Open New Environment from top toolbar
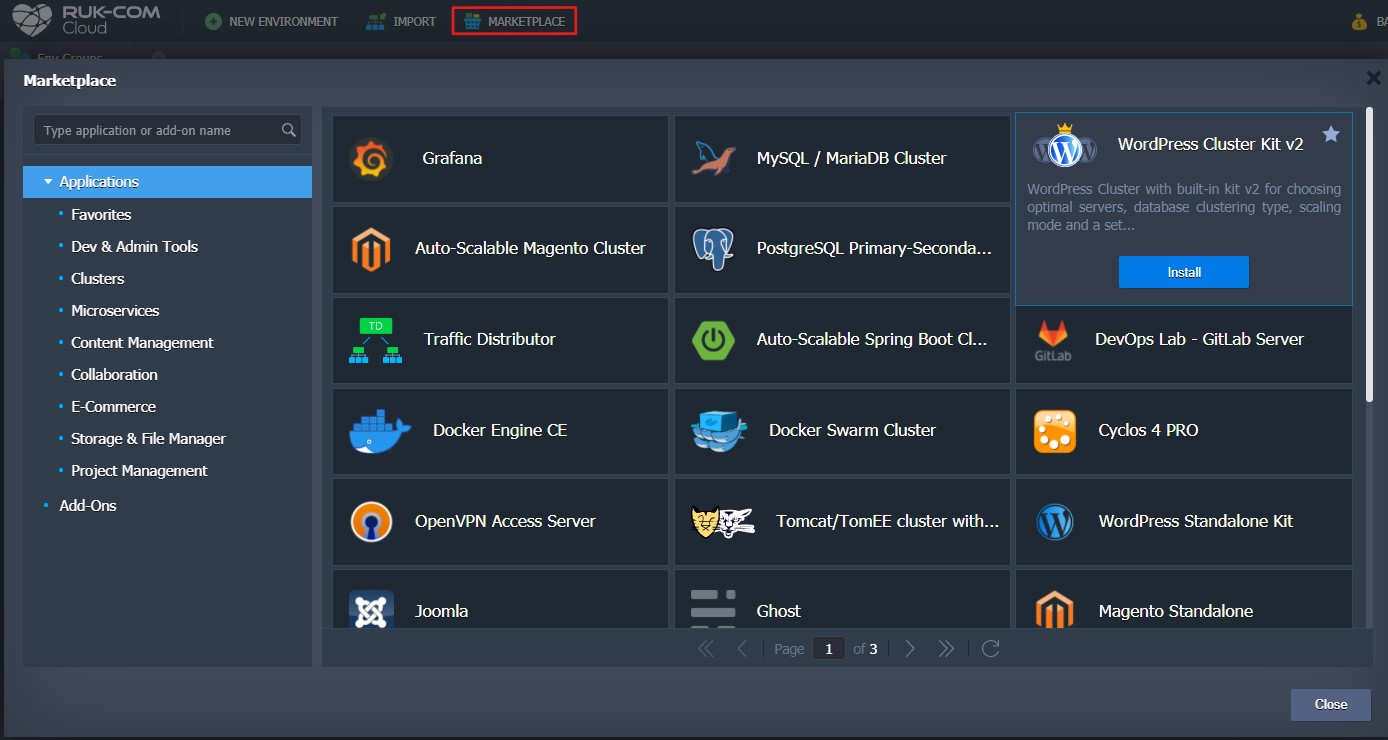This screenshot has width=1388, height=740. [272, 21]
